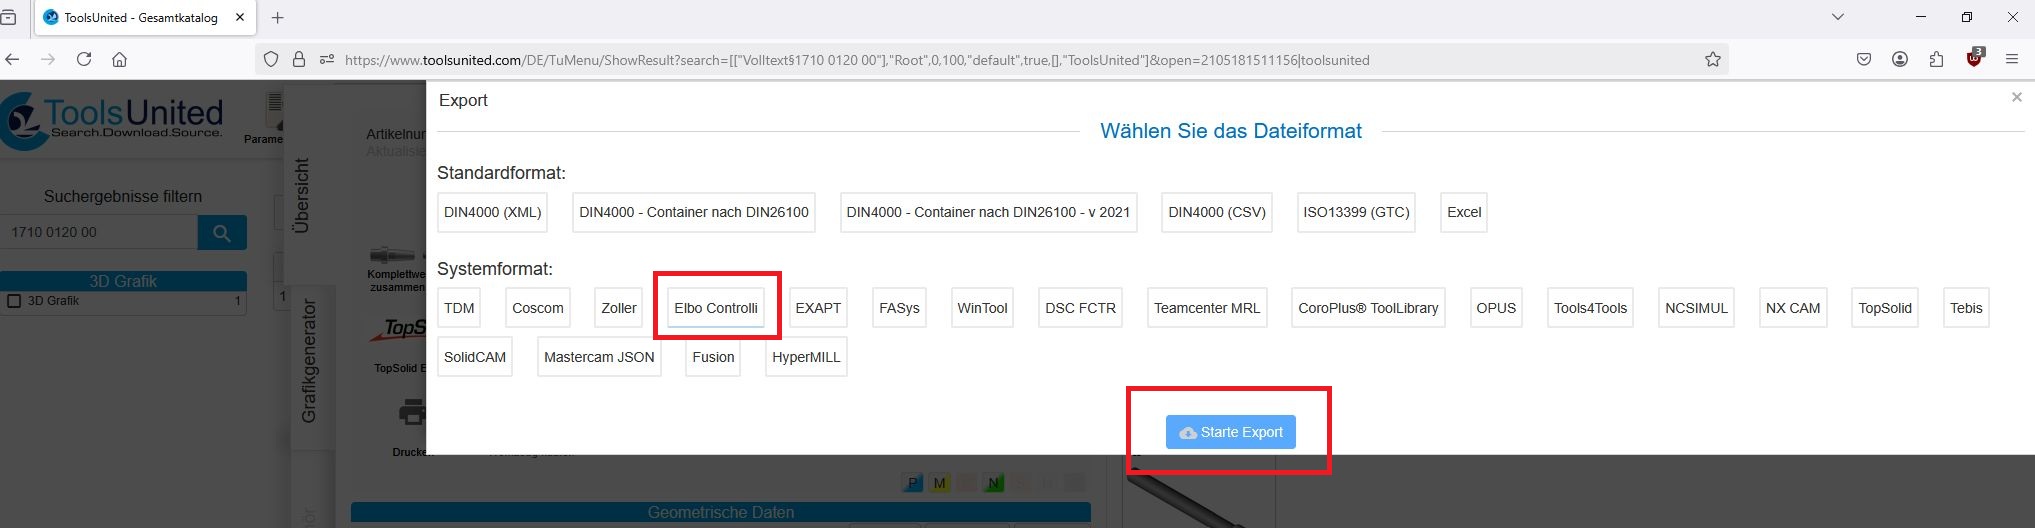
Task: Select CoroPlus® ToolLibrary format
Action: (x=1368, y=308)
